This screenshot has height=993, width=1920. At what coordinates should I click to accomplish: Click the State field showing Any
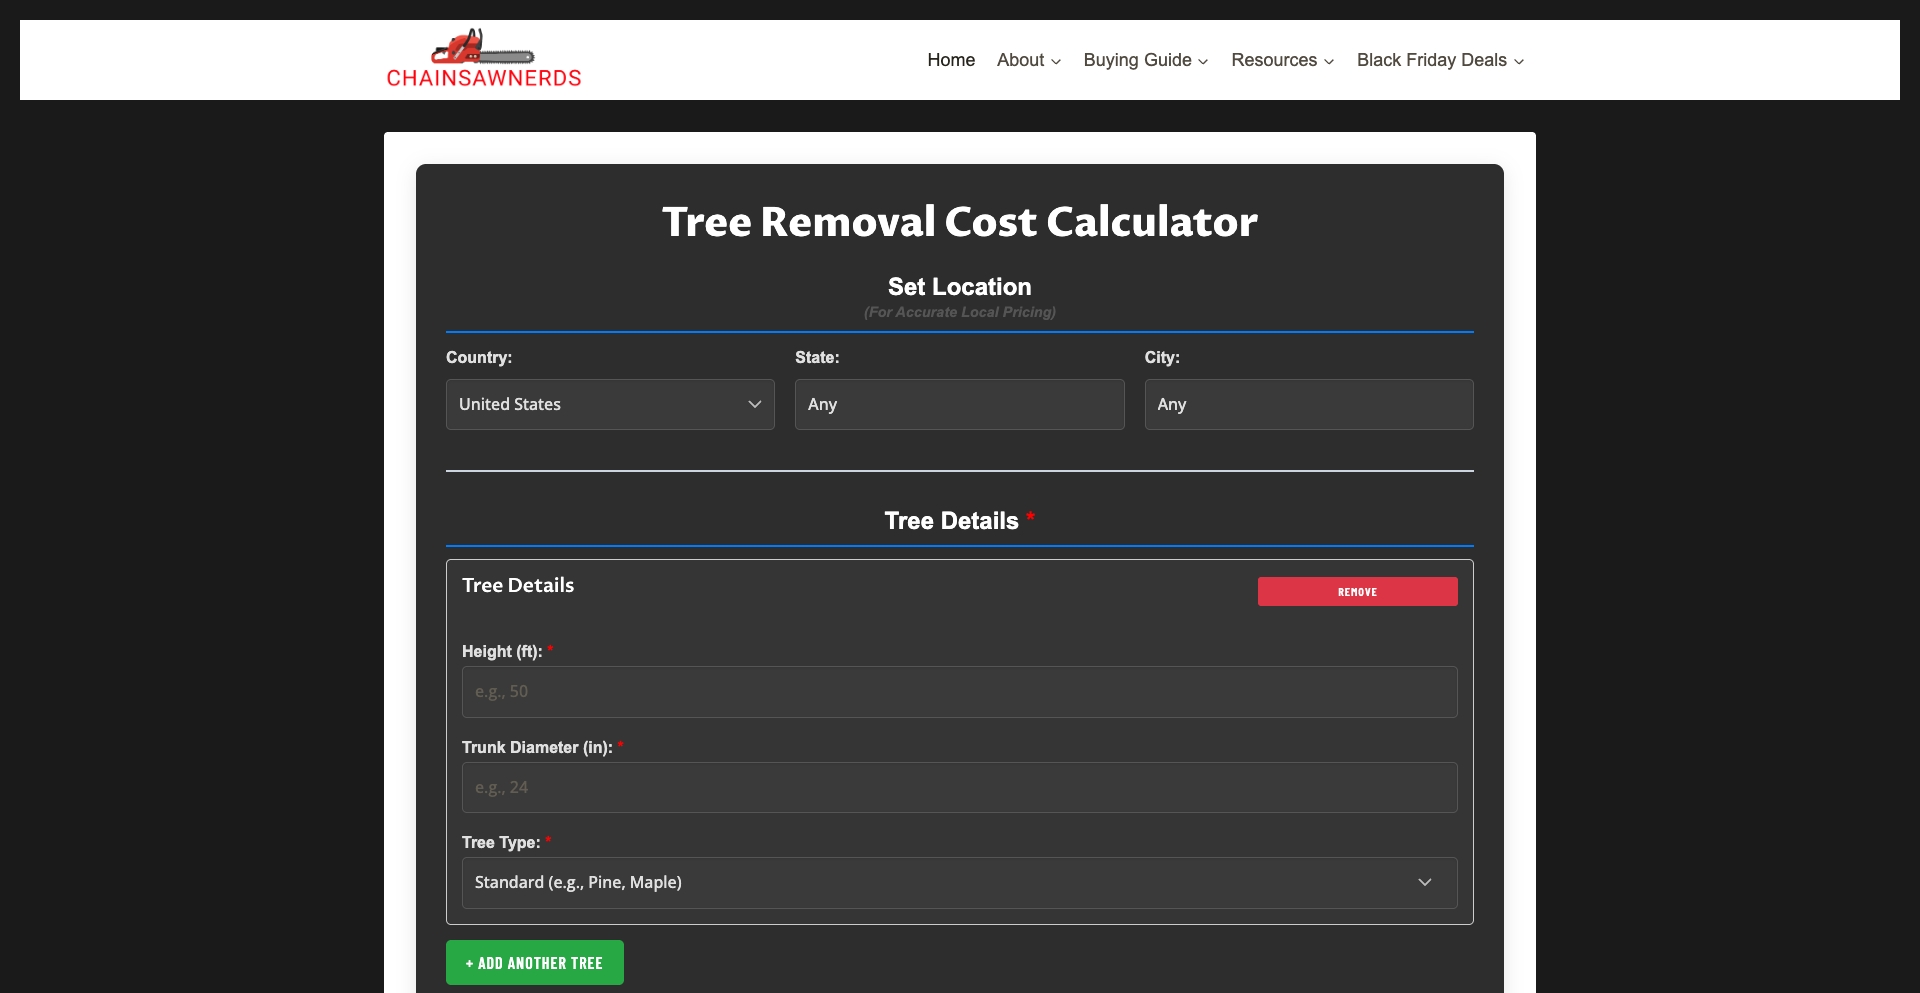(x=958, y=404)
